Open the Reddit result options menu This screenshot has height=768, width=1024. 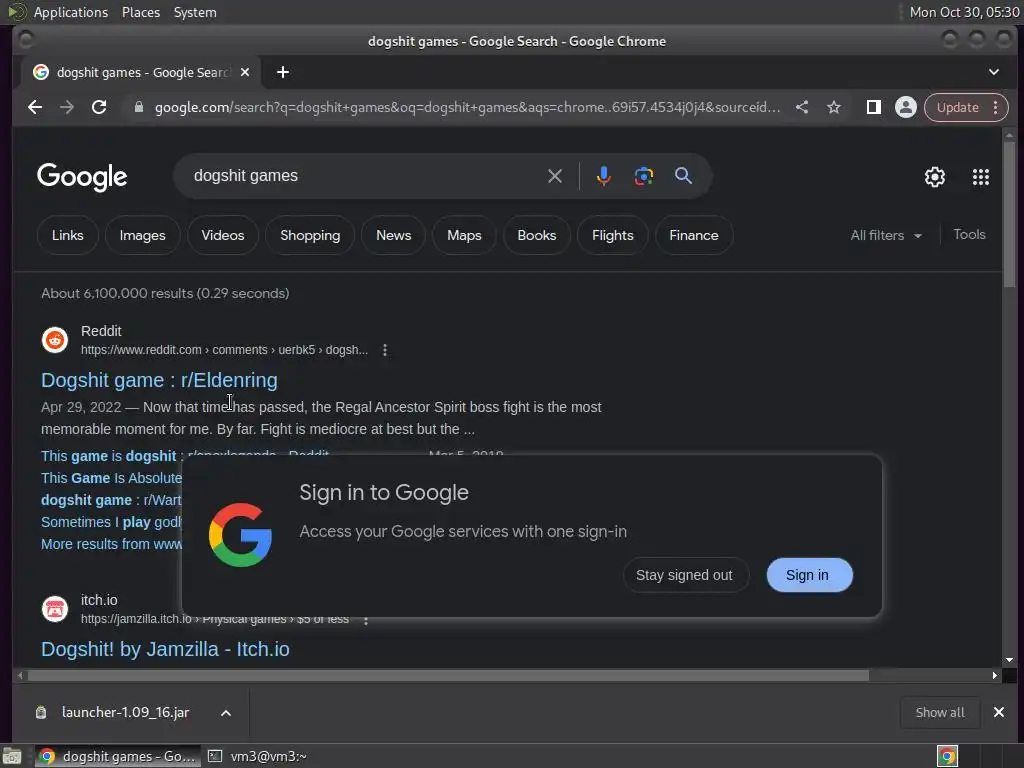point(385,350)
